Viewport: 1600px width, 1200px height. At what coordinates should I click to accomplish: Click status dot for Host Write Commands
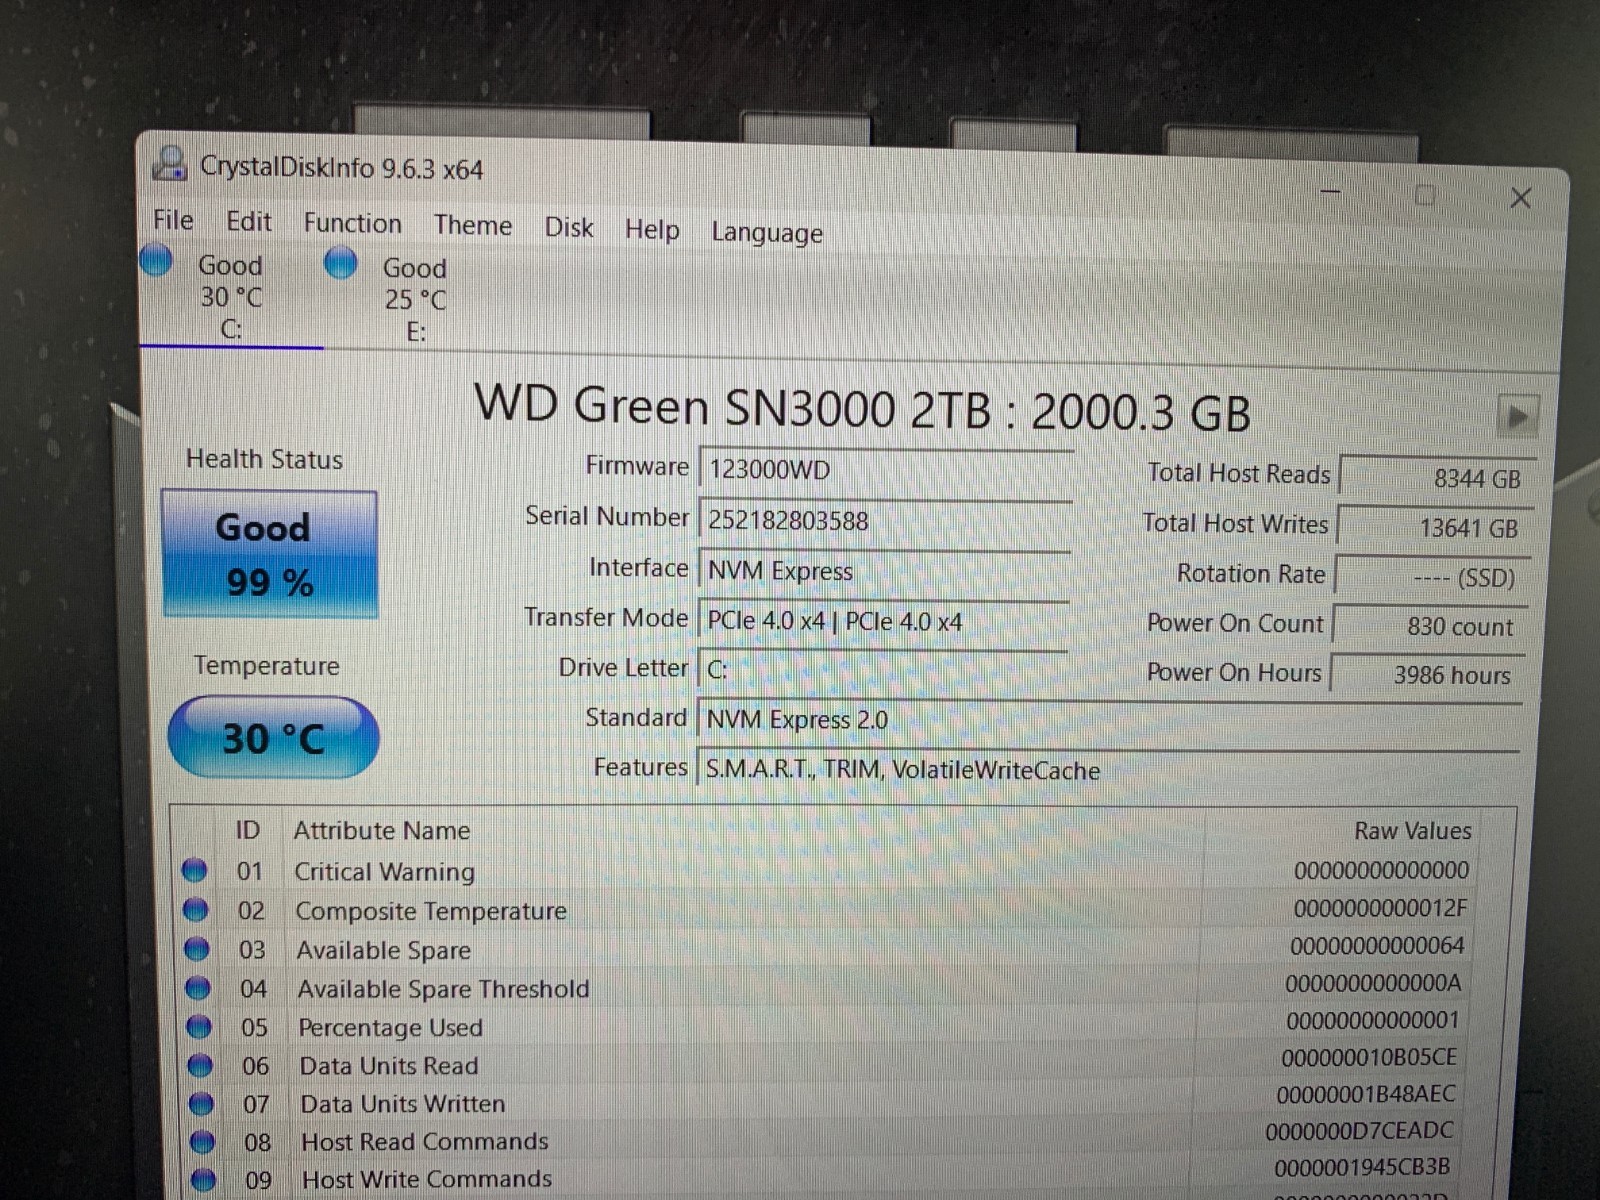coord(203,1180)
